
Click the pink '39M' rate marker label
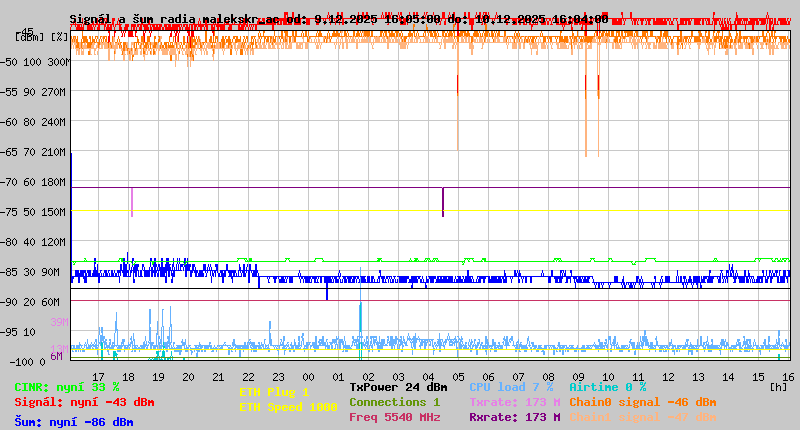[x=59, y=322]
